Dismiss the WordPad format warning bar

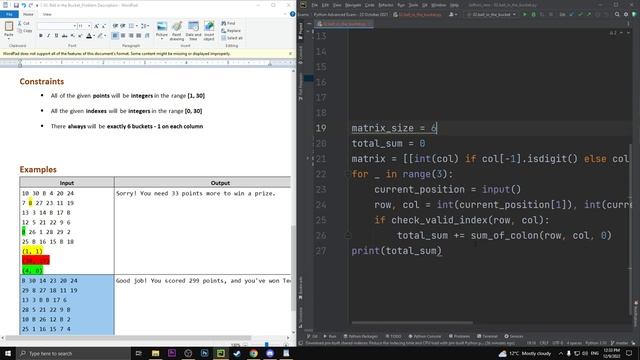point(290,53)
